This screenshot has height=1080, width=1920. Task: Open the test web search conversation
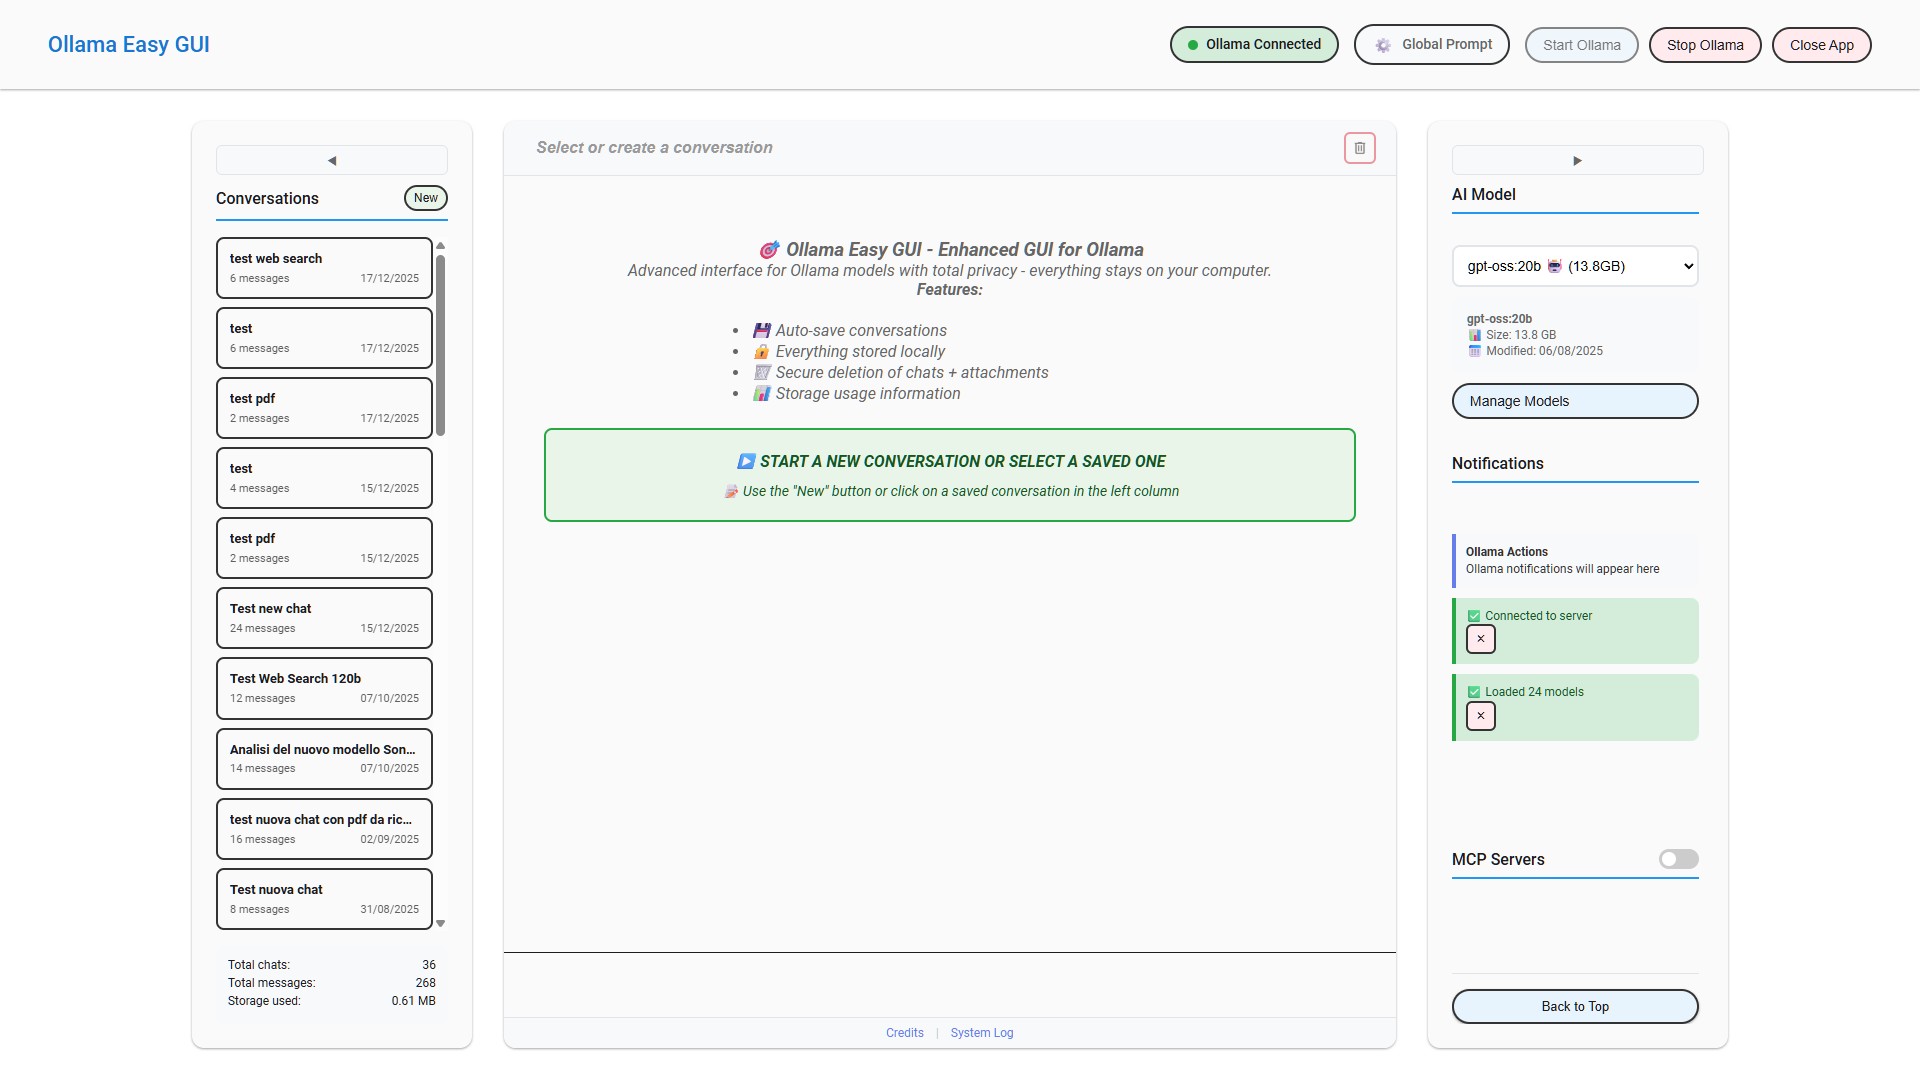tap(324, 268)
